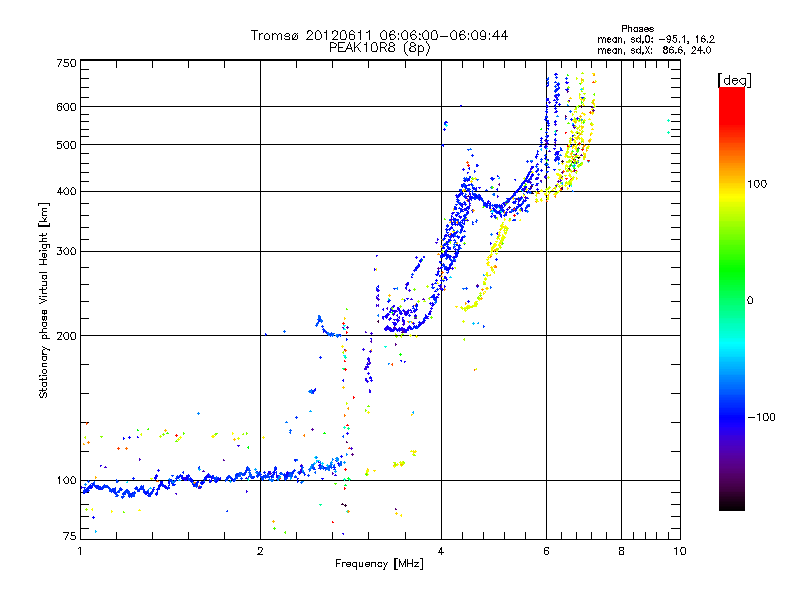
Task: Click the subtitle "PEAK10R8 (8p)"
Action: point(380,48)
